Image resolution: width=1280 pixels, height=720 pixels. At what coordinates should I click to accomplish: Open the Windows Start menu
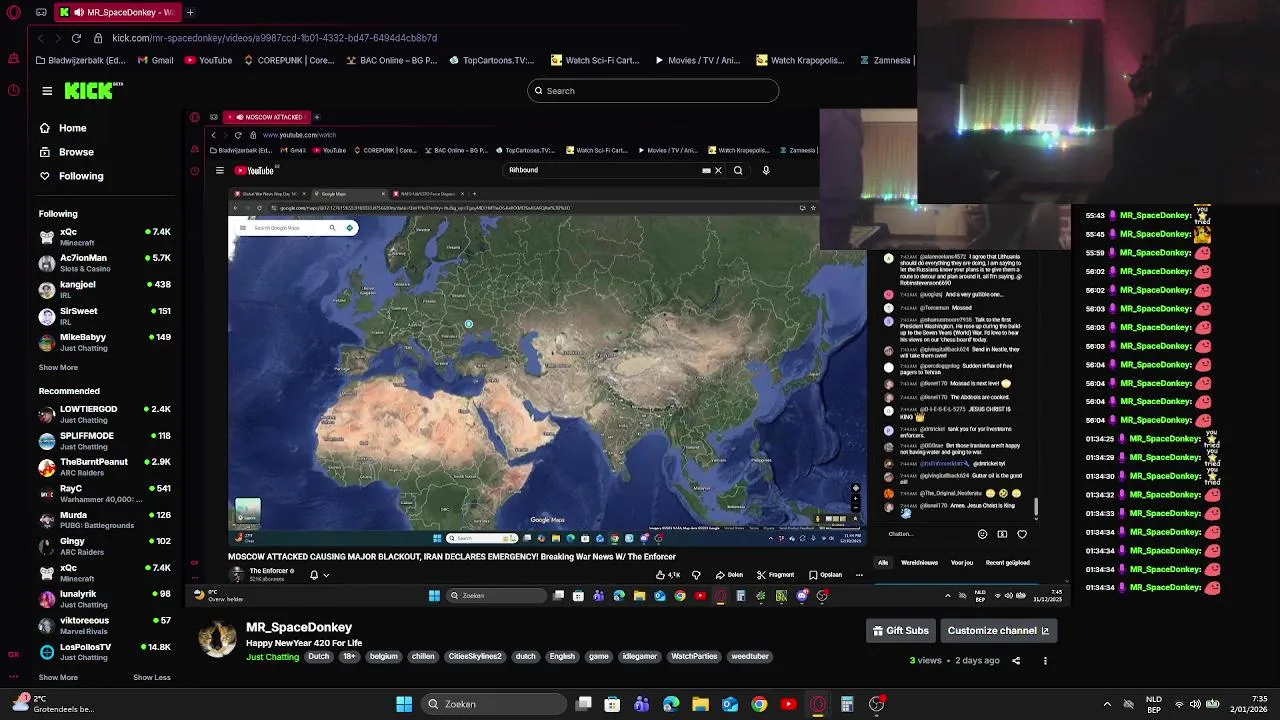(x=404, y=704)
